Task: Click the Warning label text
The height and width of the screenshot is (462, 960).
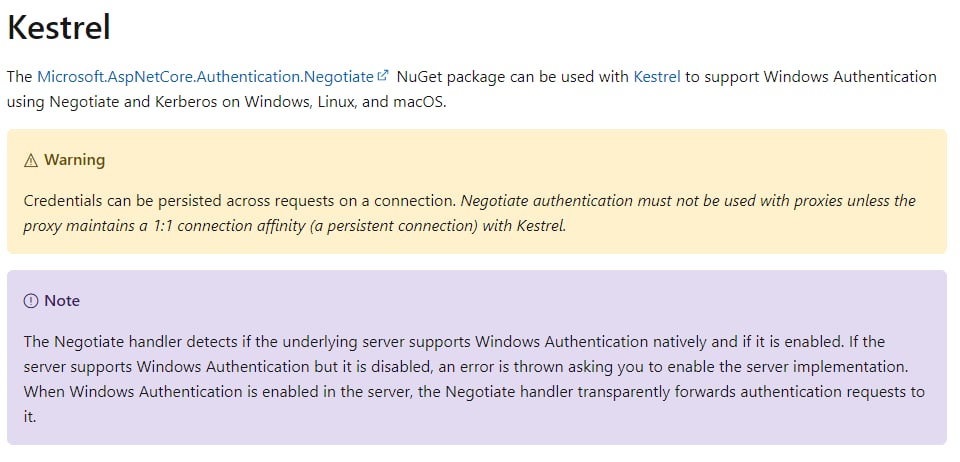Action: [x=75, y=160]
